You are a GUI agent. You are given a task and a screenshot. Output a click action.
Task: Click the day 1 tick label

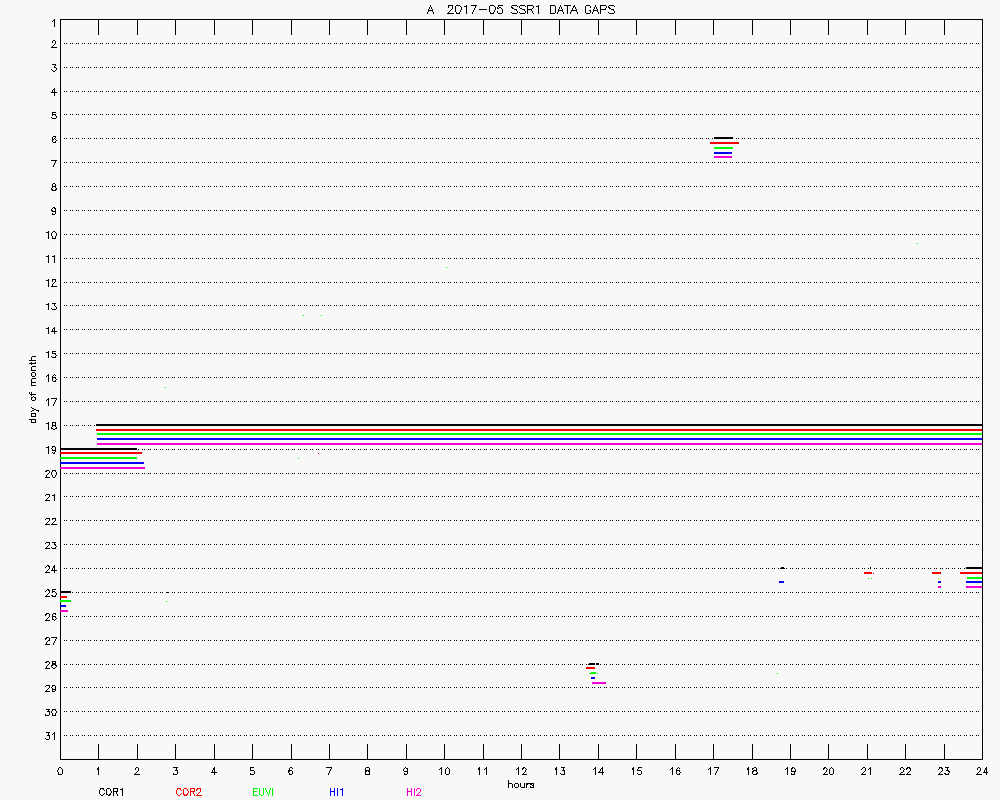[x=52, y=21]
